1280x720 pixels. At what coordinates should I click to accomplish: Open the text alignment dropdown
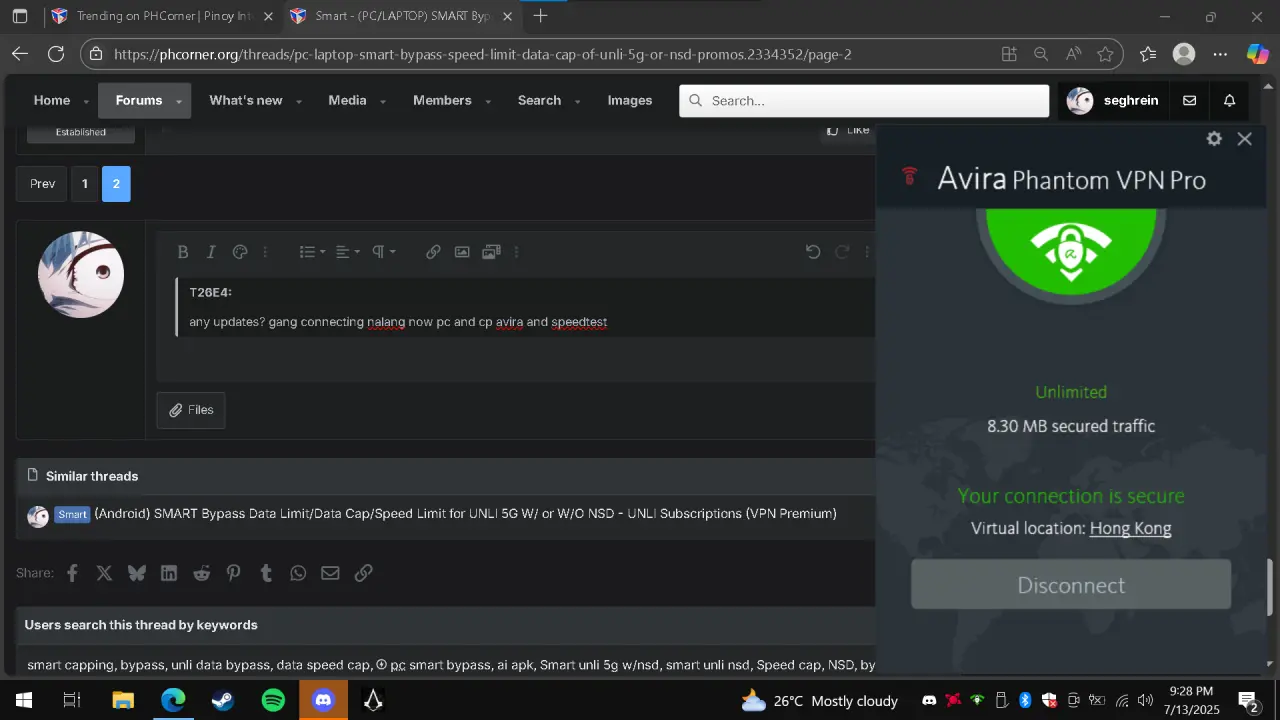(x=347, y=252)
